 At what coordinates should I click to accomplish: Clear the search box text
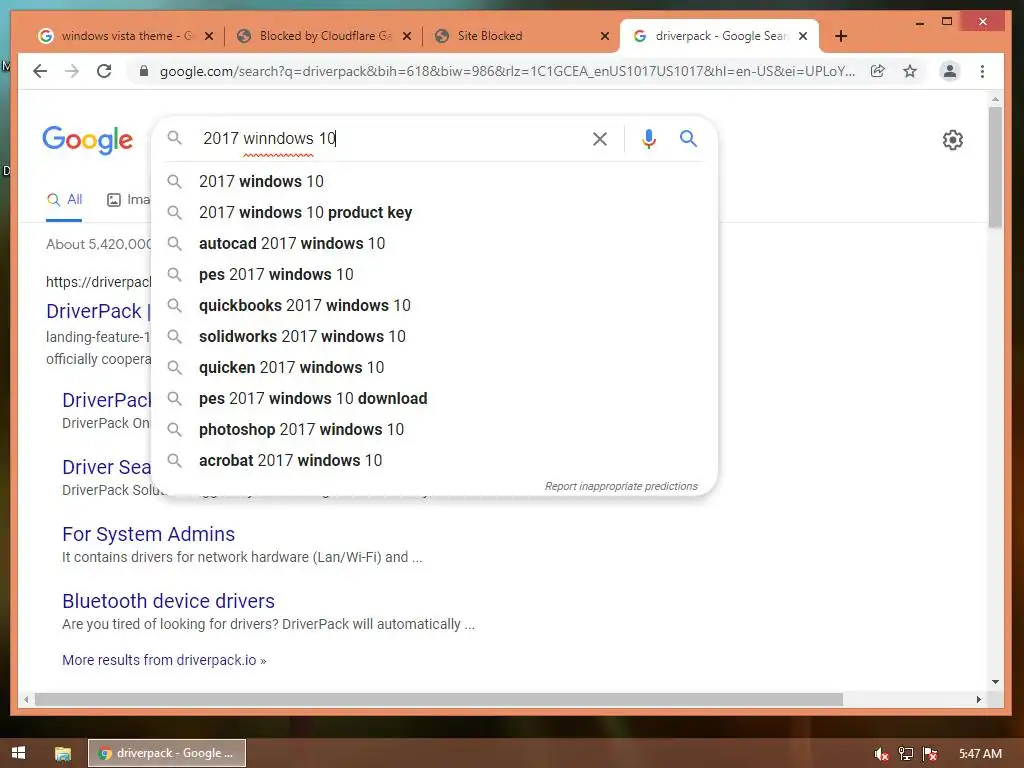pyautogui.click(x=600, y=138)
